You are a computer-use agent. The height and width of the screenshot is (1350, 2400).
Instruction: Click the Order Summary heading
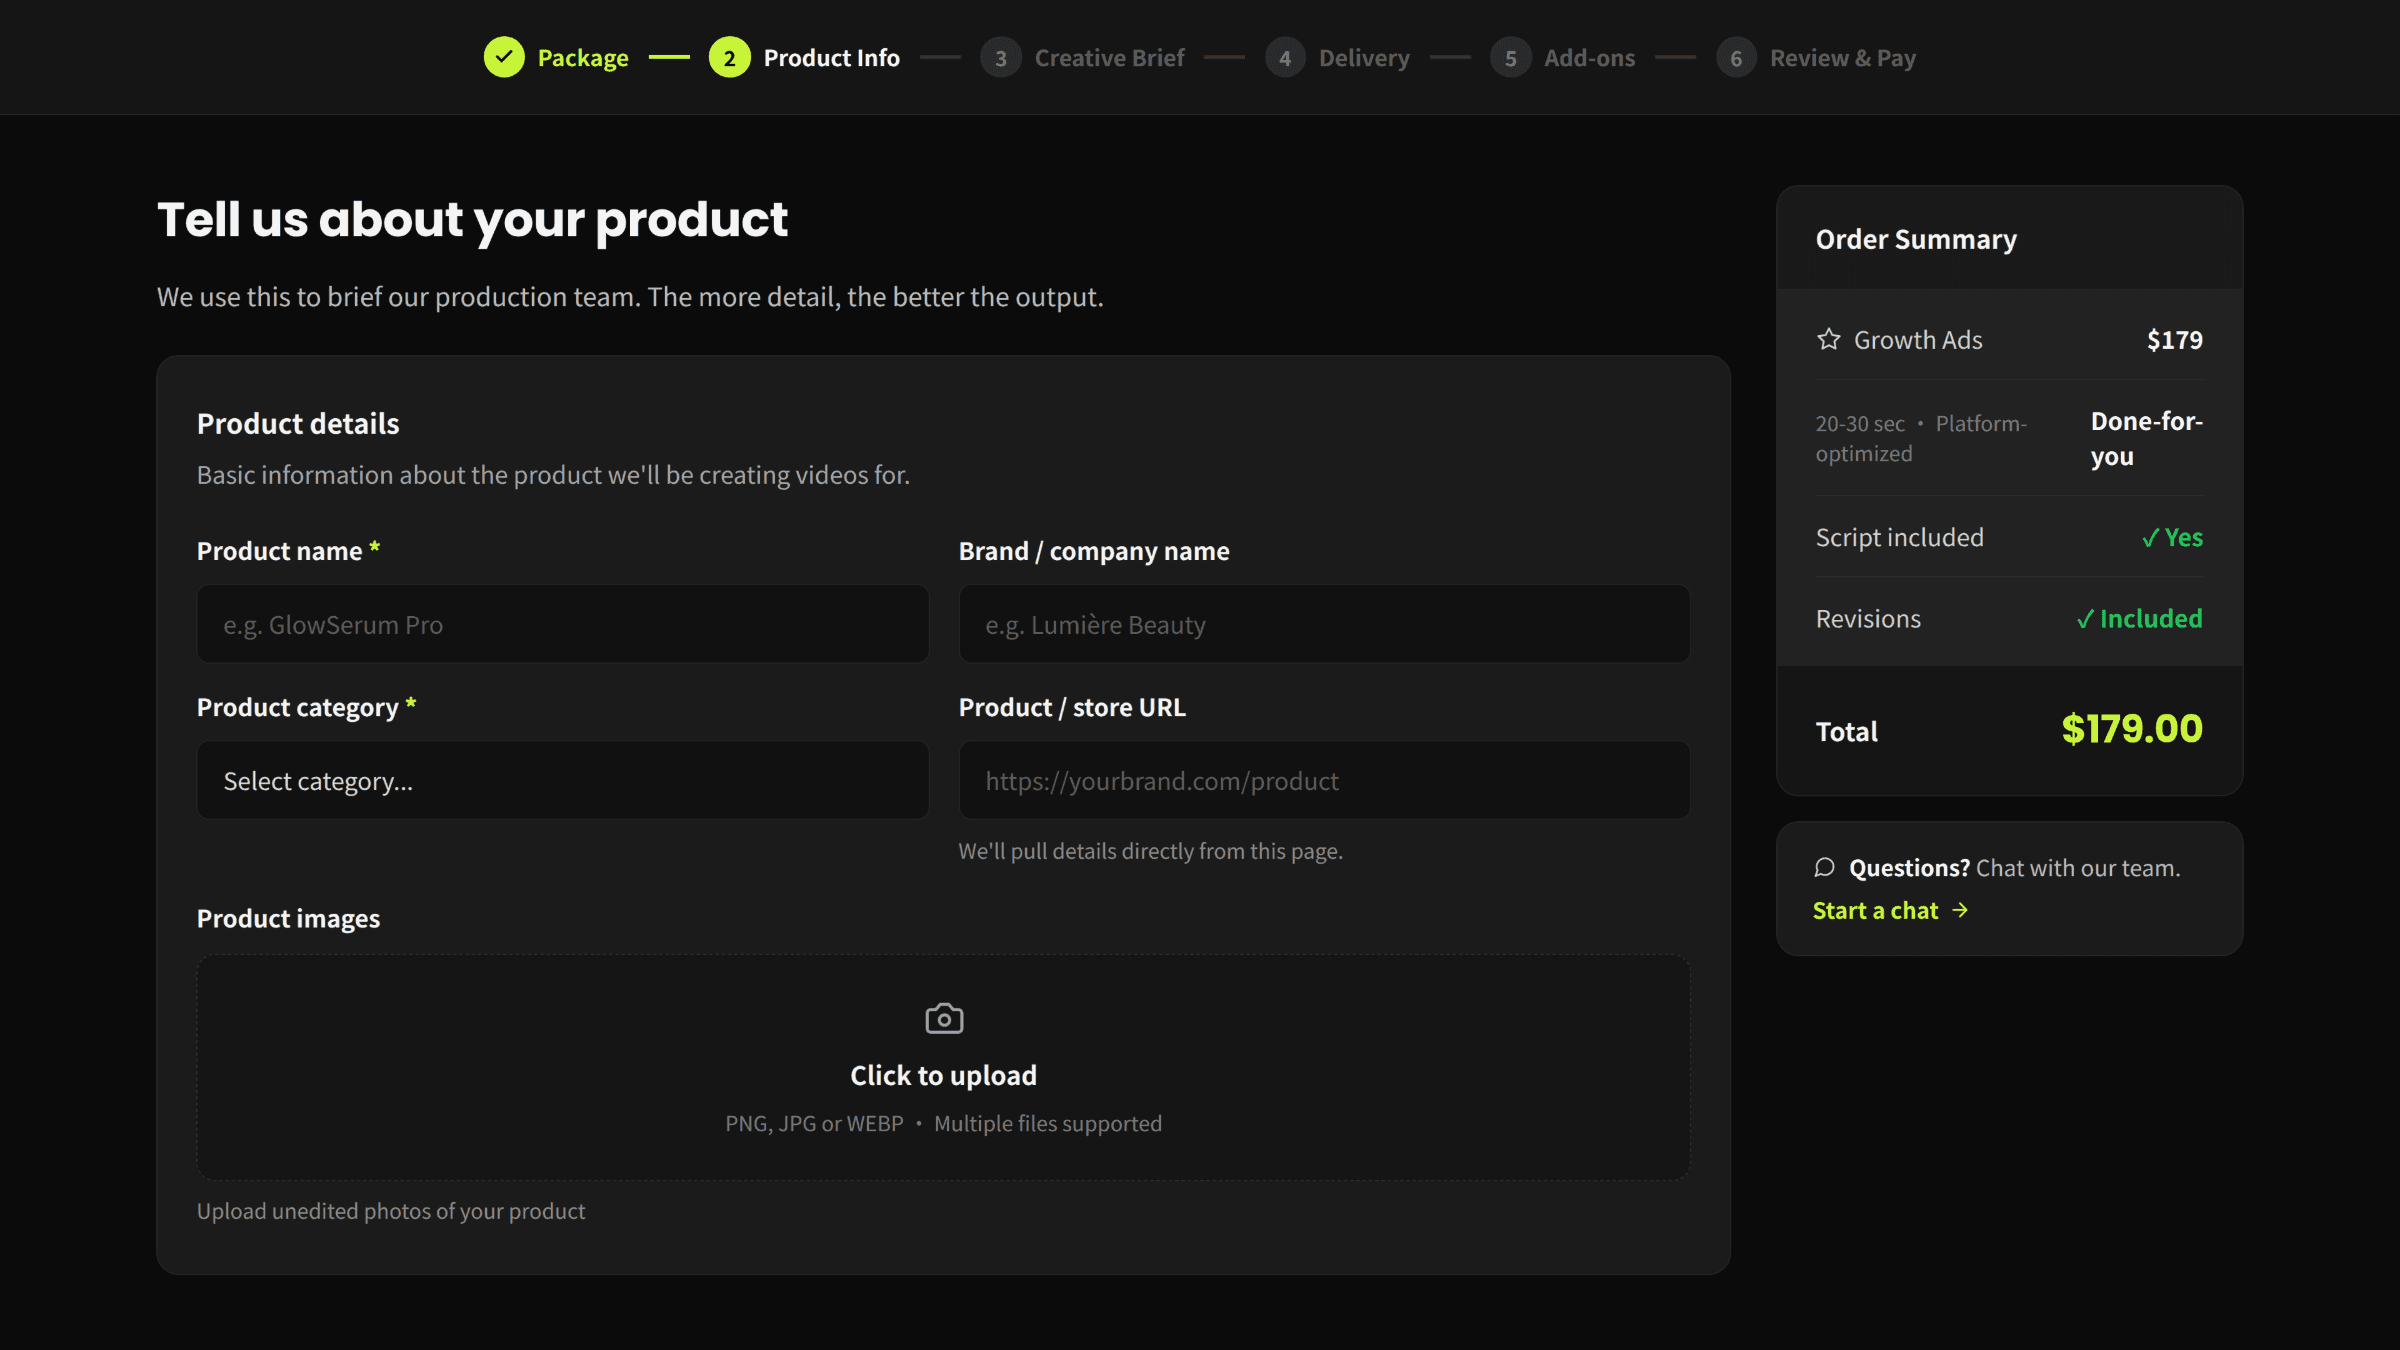(1916, 239)
